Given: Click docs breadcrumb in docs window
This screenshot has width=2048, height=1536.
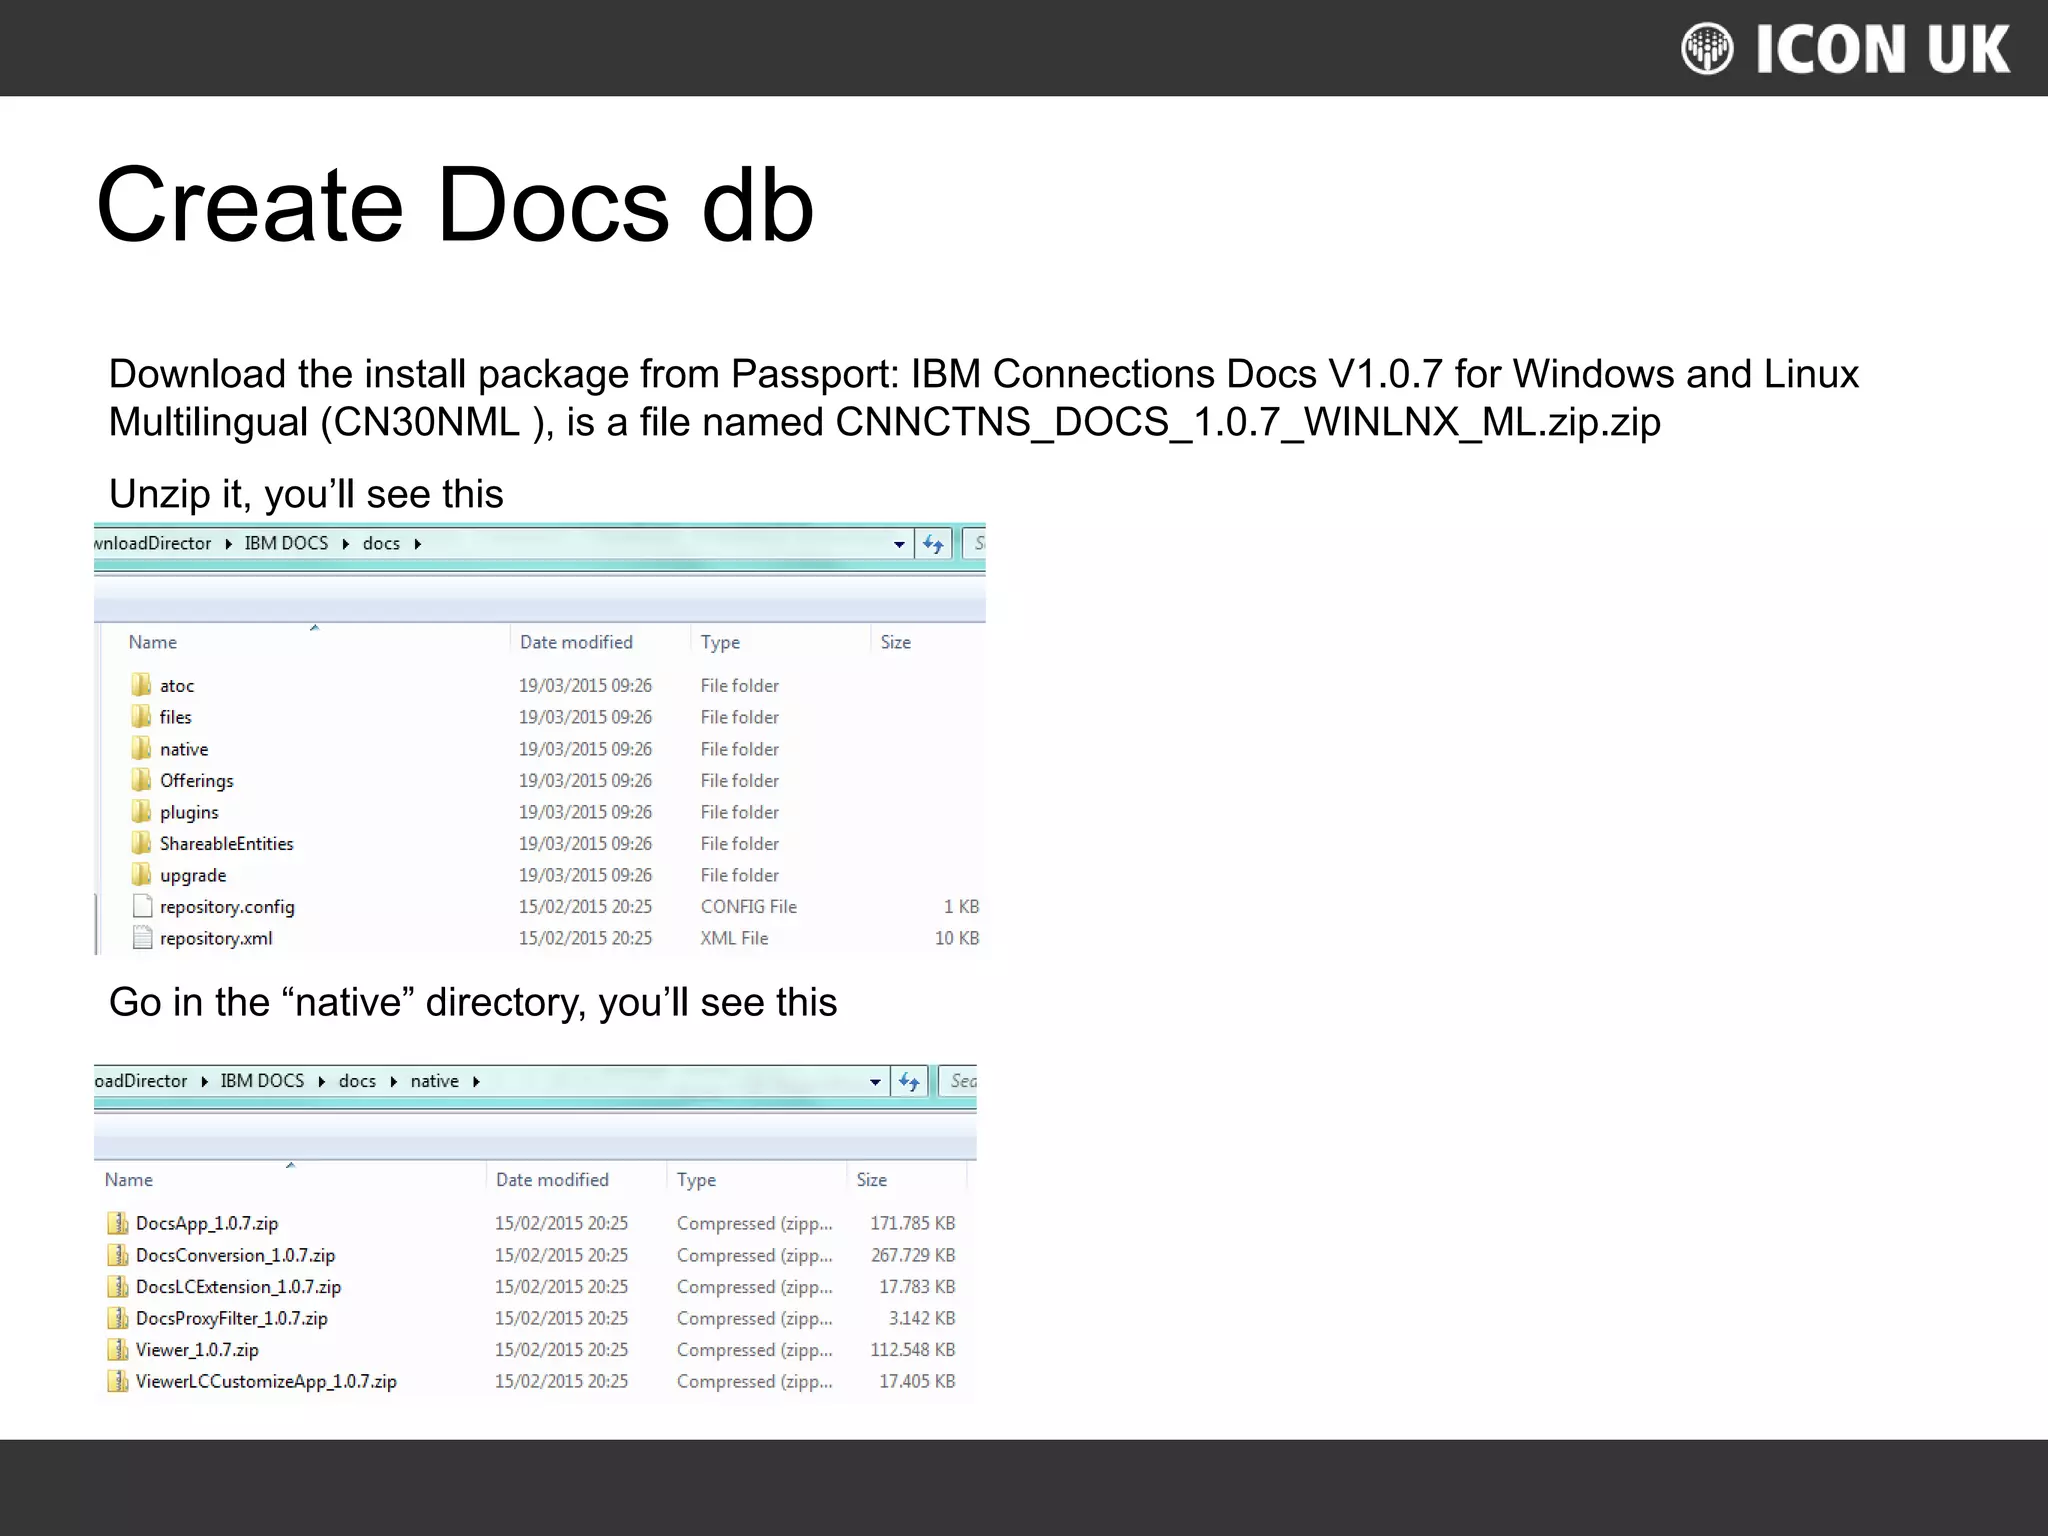Looking at the screenshot, I should tap(381, 543).
